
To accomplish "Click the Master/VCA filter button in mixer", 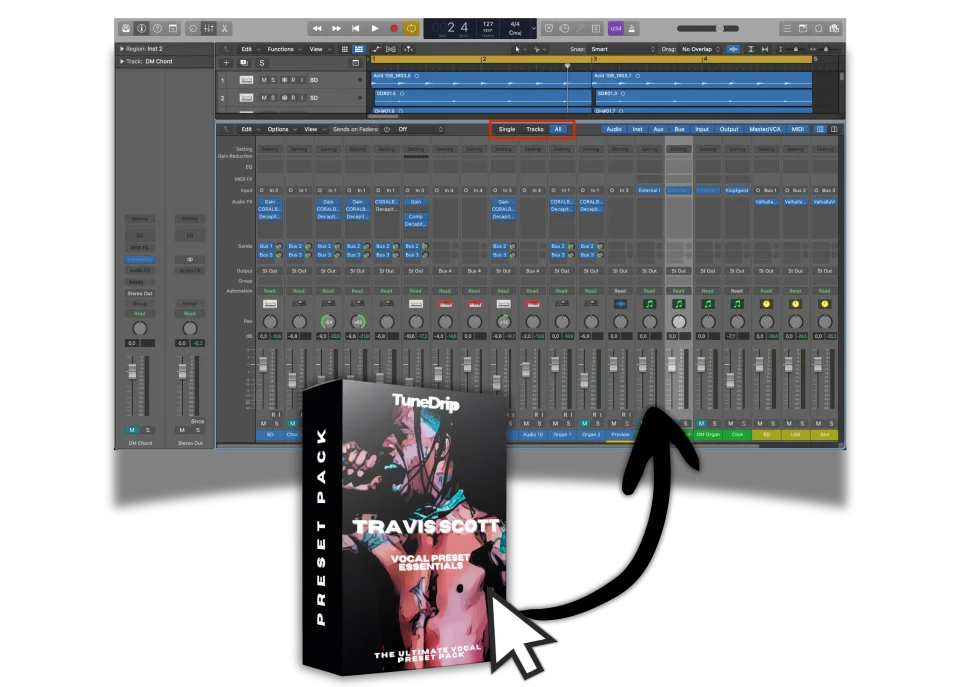I will pyautogui.click(x=765, y=129).
